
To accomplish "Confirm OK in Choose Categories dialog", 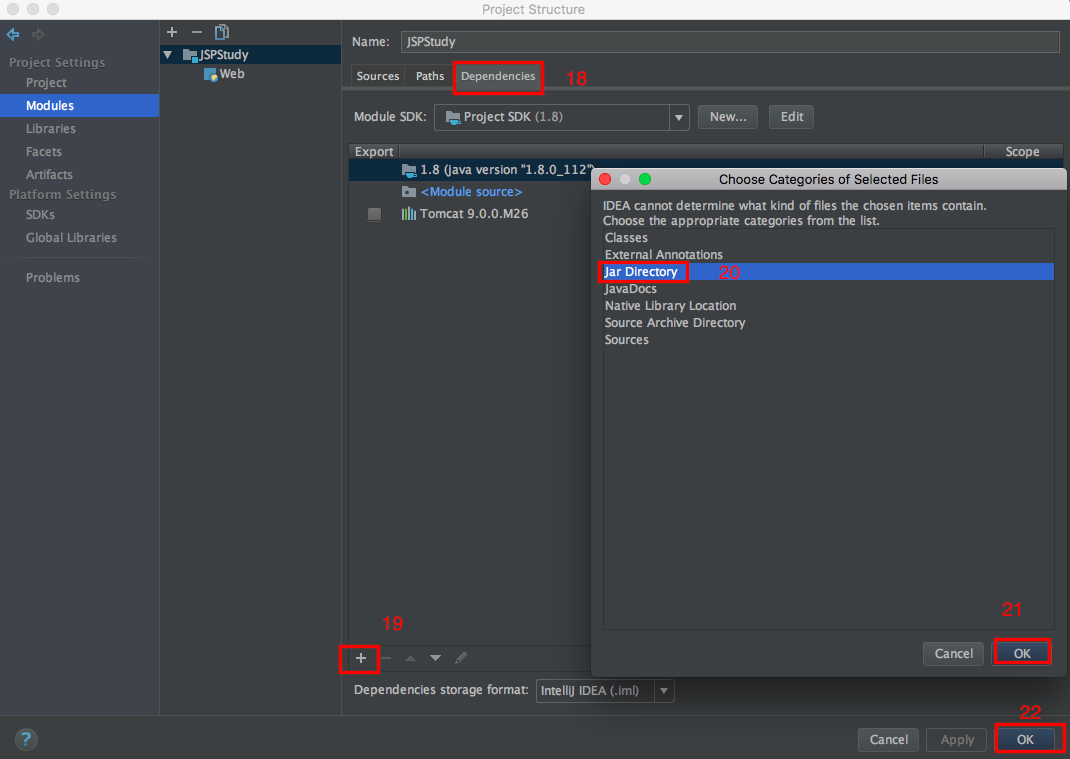I will (x=1022, y=653).
